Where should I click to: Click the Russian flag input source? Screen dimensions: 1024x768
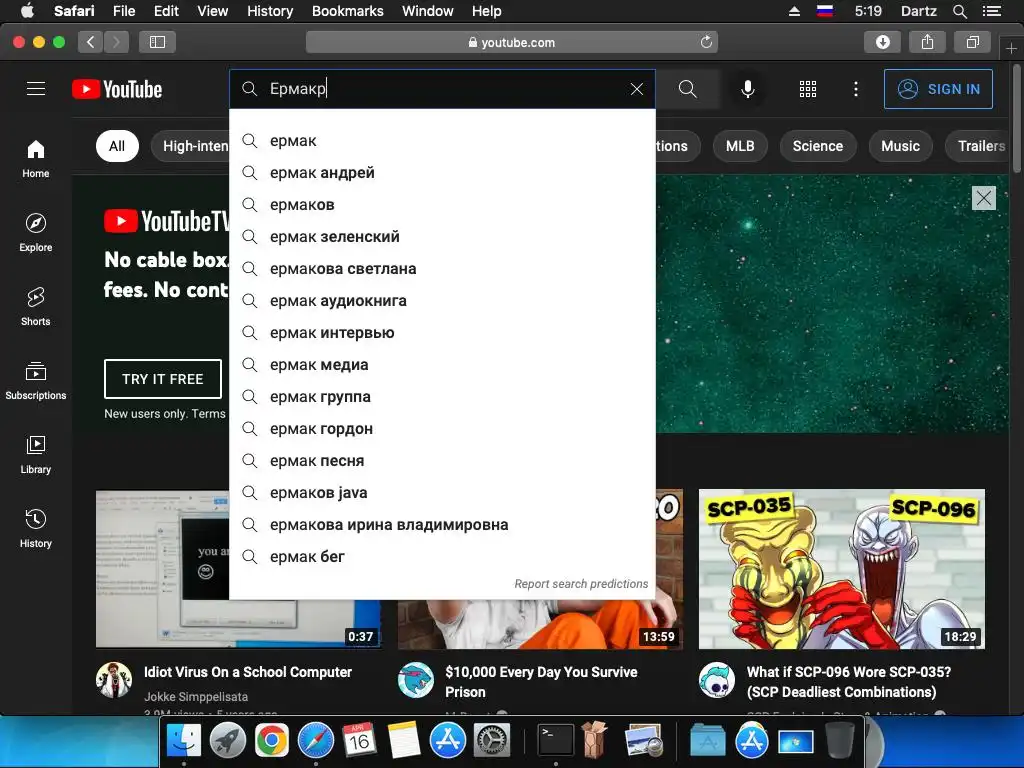825,11
